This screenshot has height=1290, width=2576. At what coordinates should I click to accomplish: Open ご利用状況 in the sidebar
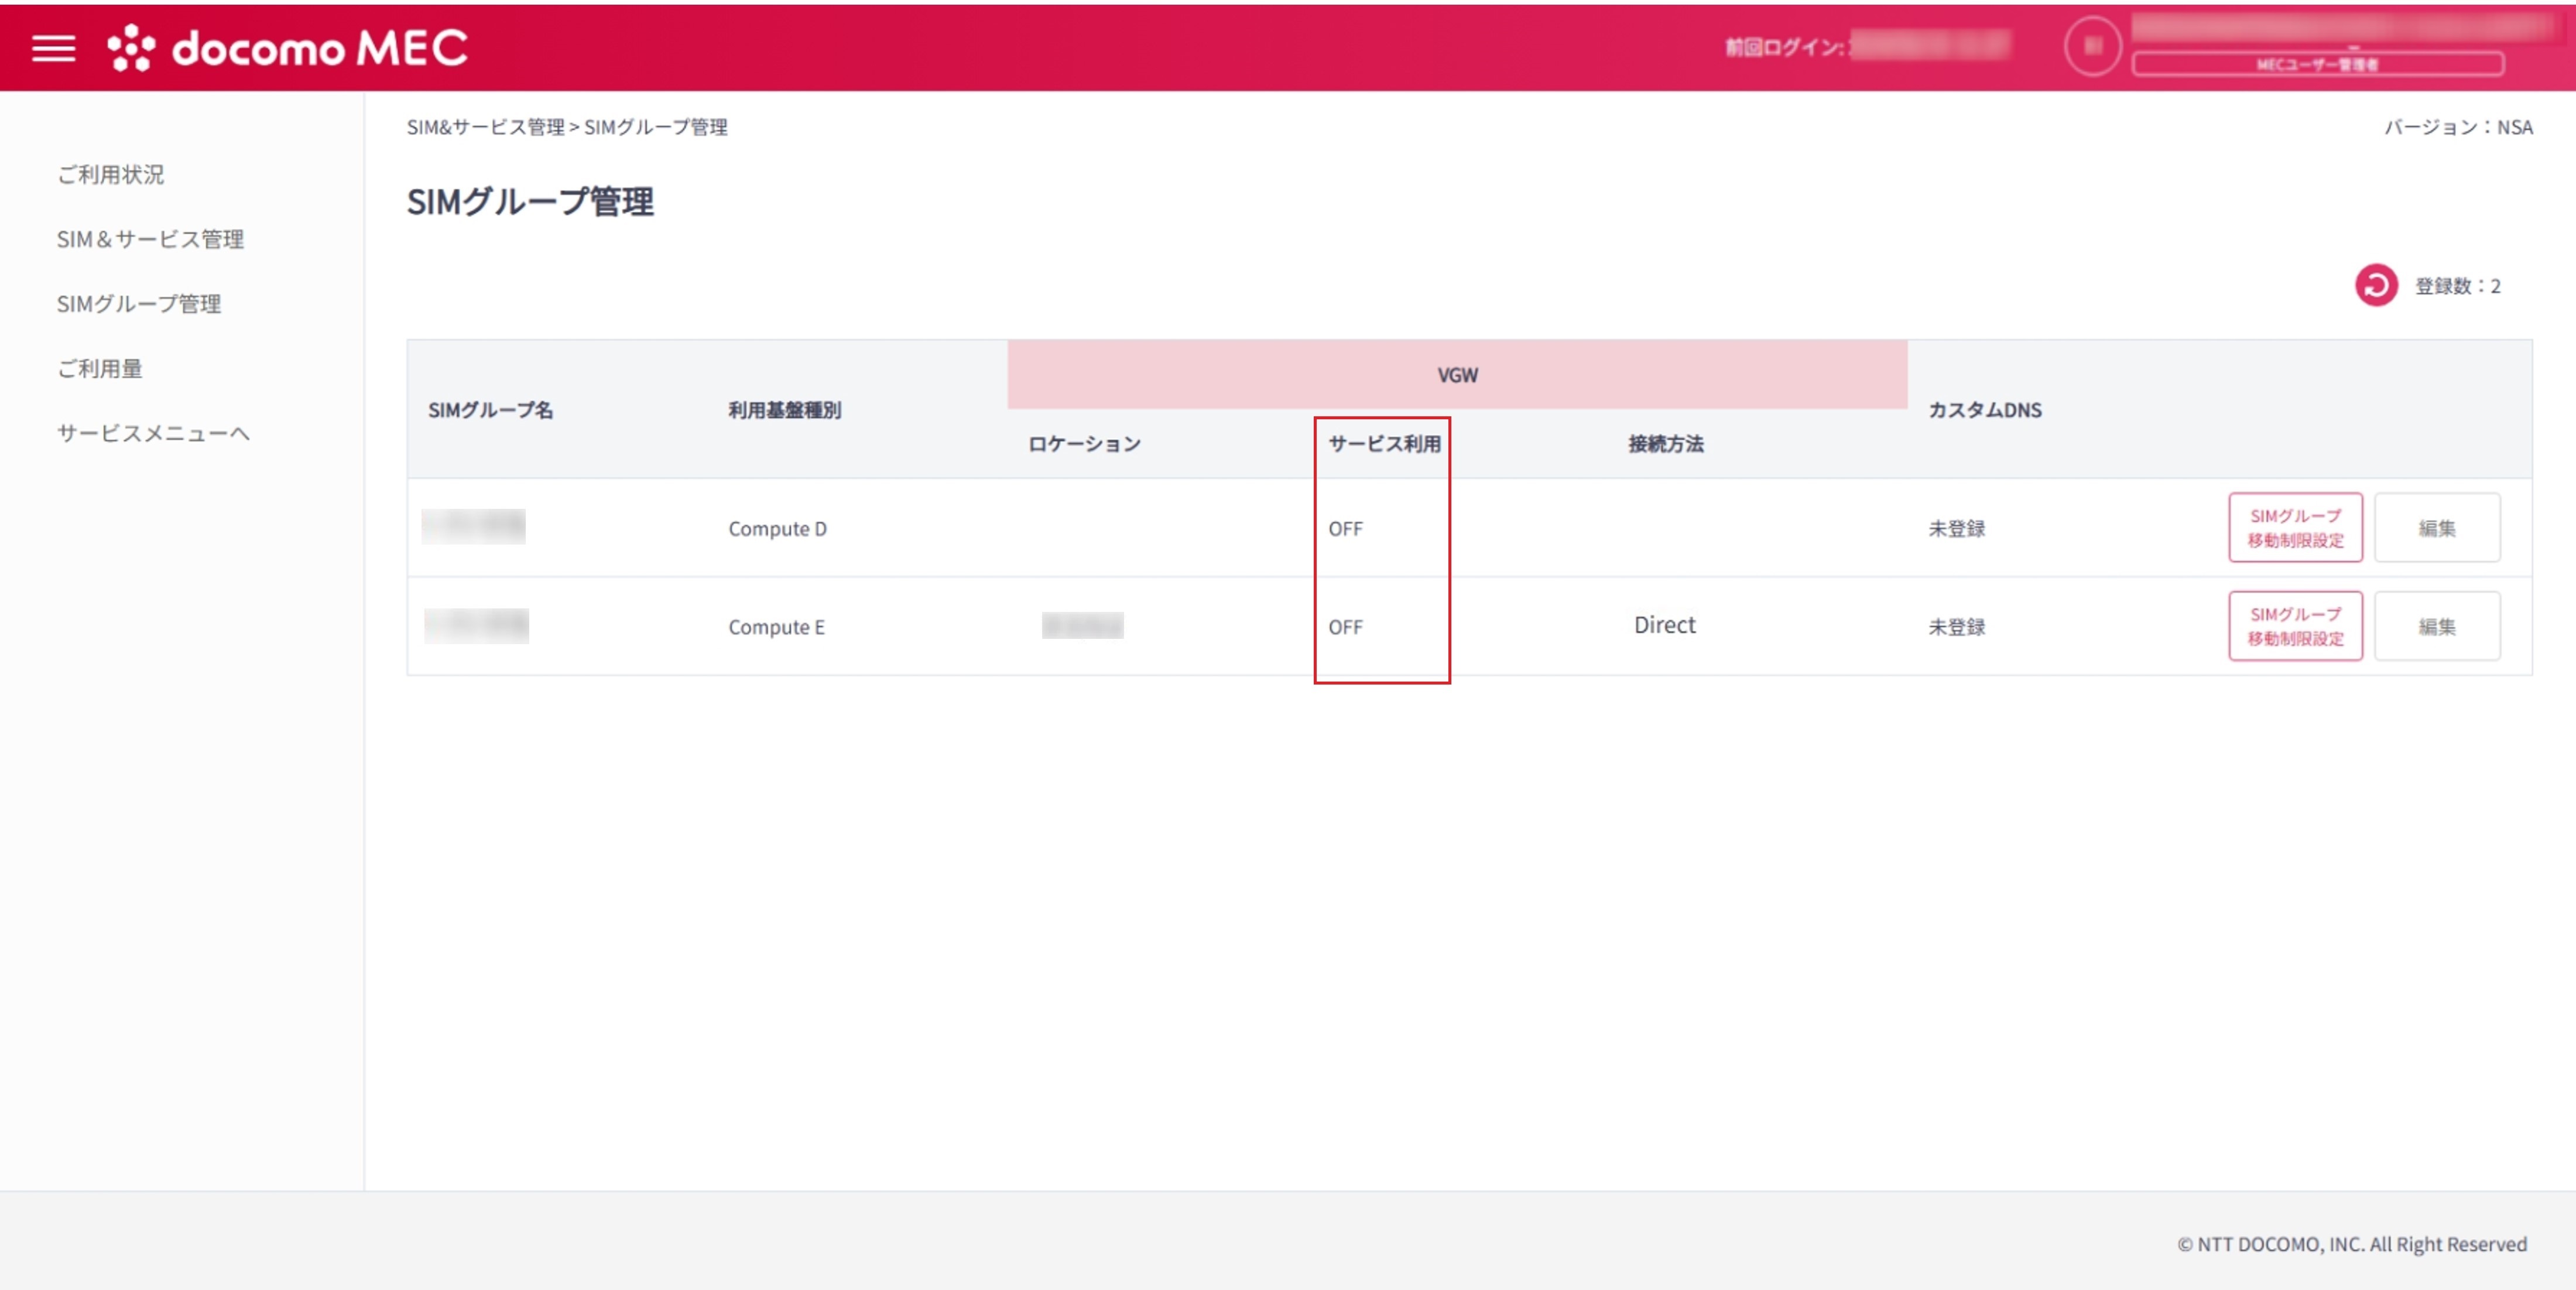pos(111,174)
